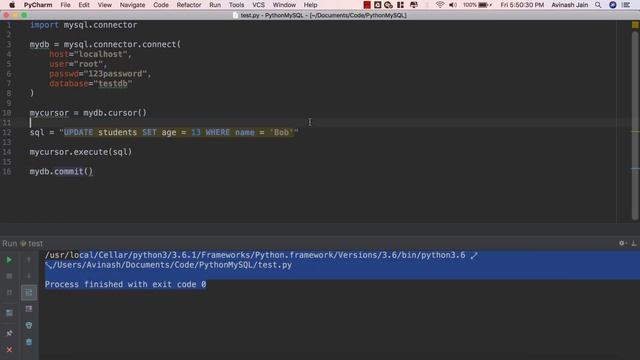Click the UPDATE students SQL string
Viewport: 640px width, 360px height.
tap(179, 132)
